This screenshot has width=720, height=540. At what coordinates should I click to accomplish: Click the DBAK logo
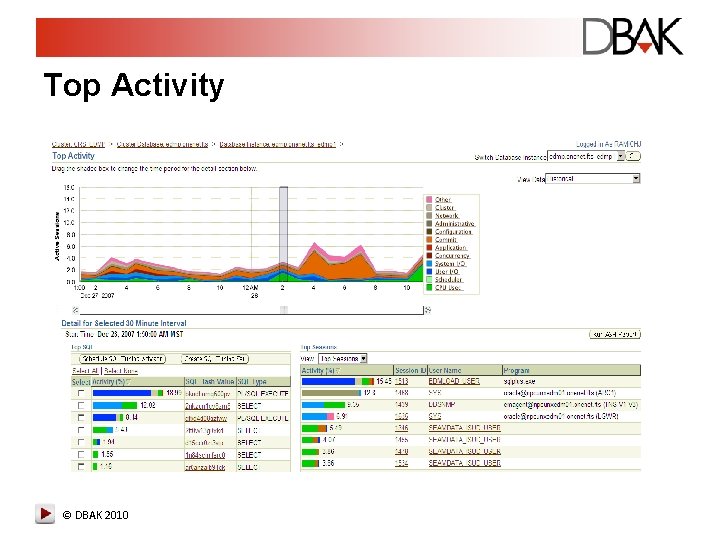[x=633, y=36]
